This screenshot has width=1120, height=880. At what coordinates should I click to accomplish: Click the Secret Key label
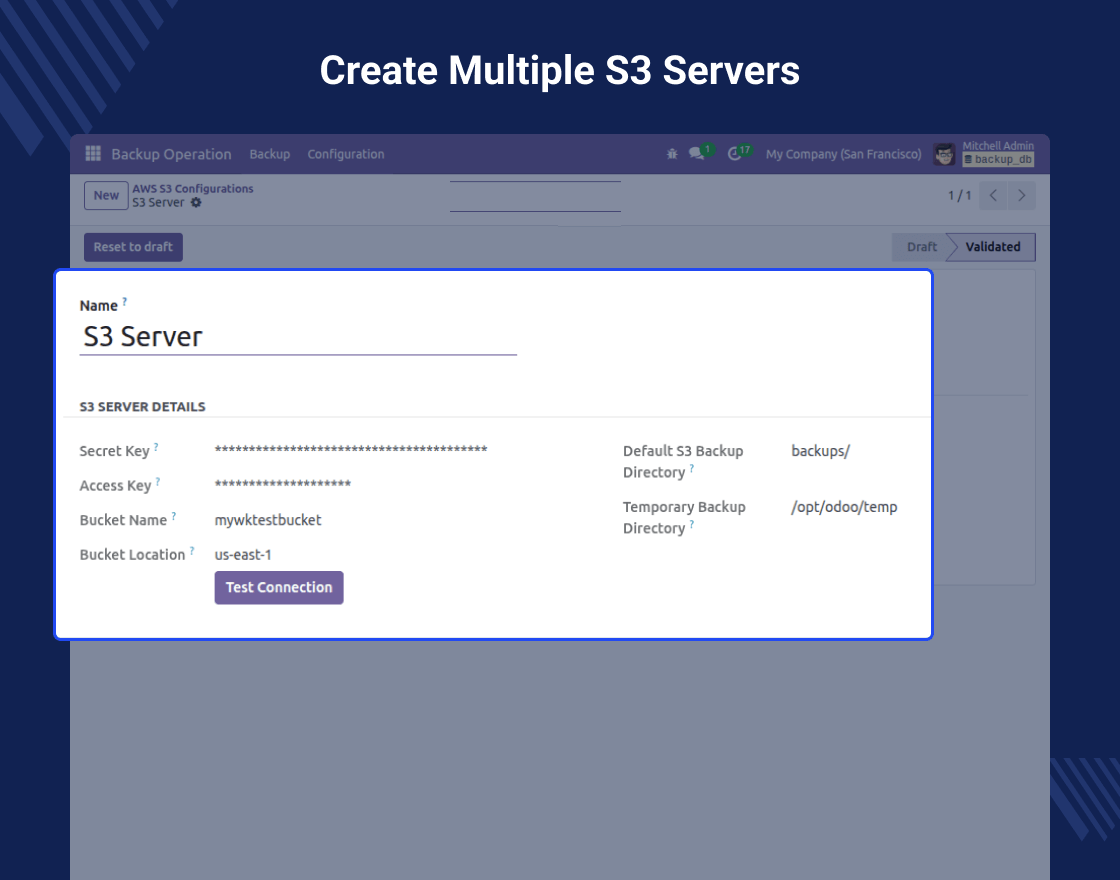(114, 451)
